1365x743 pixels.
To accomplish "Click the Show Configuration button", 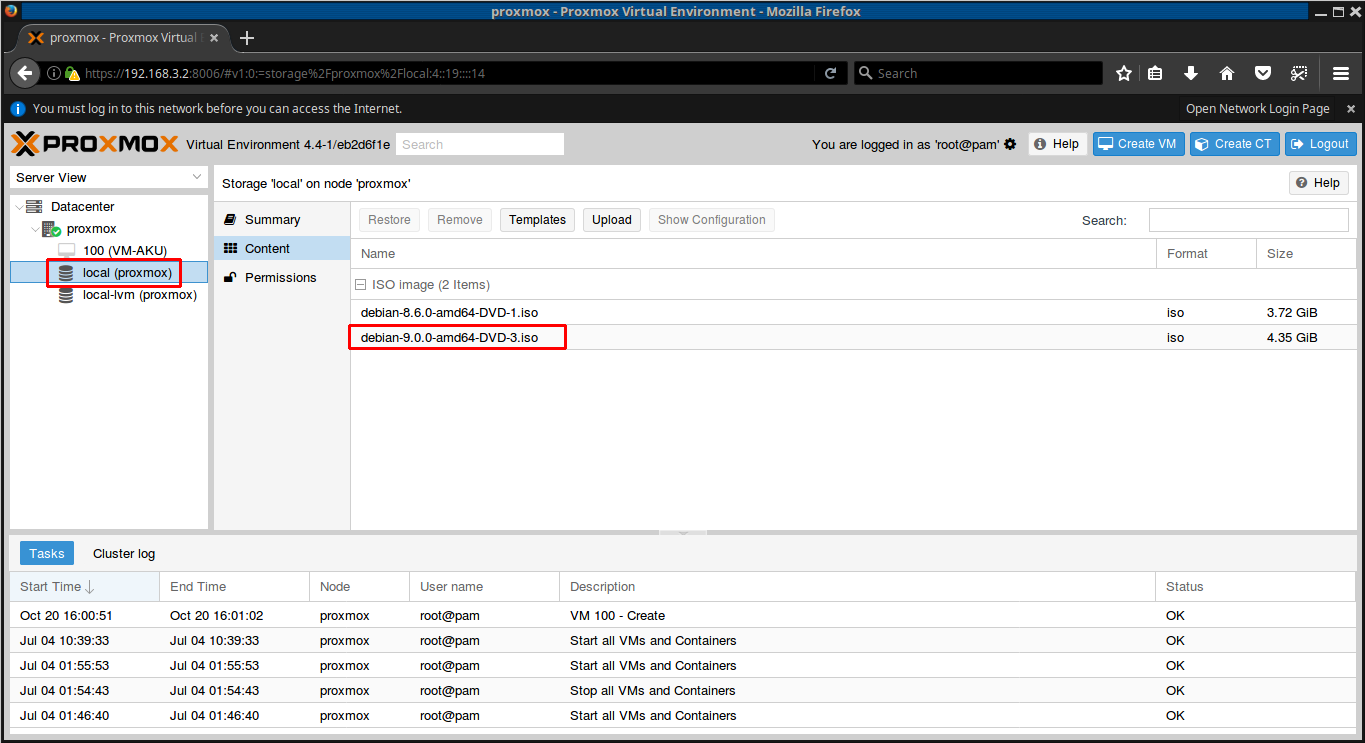I will click(712, 220).
